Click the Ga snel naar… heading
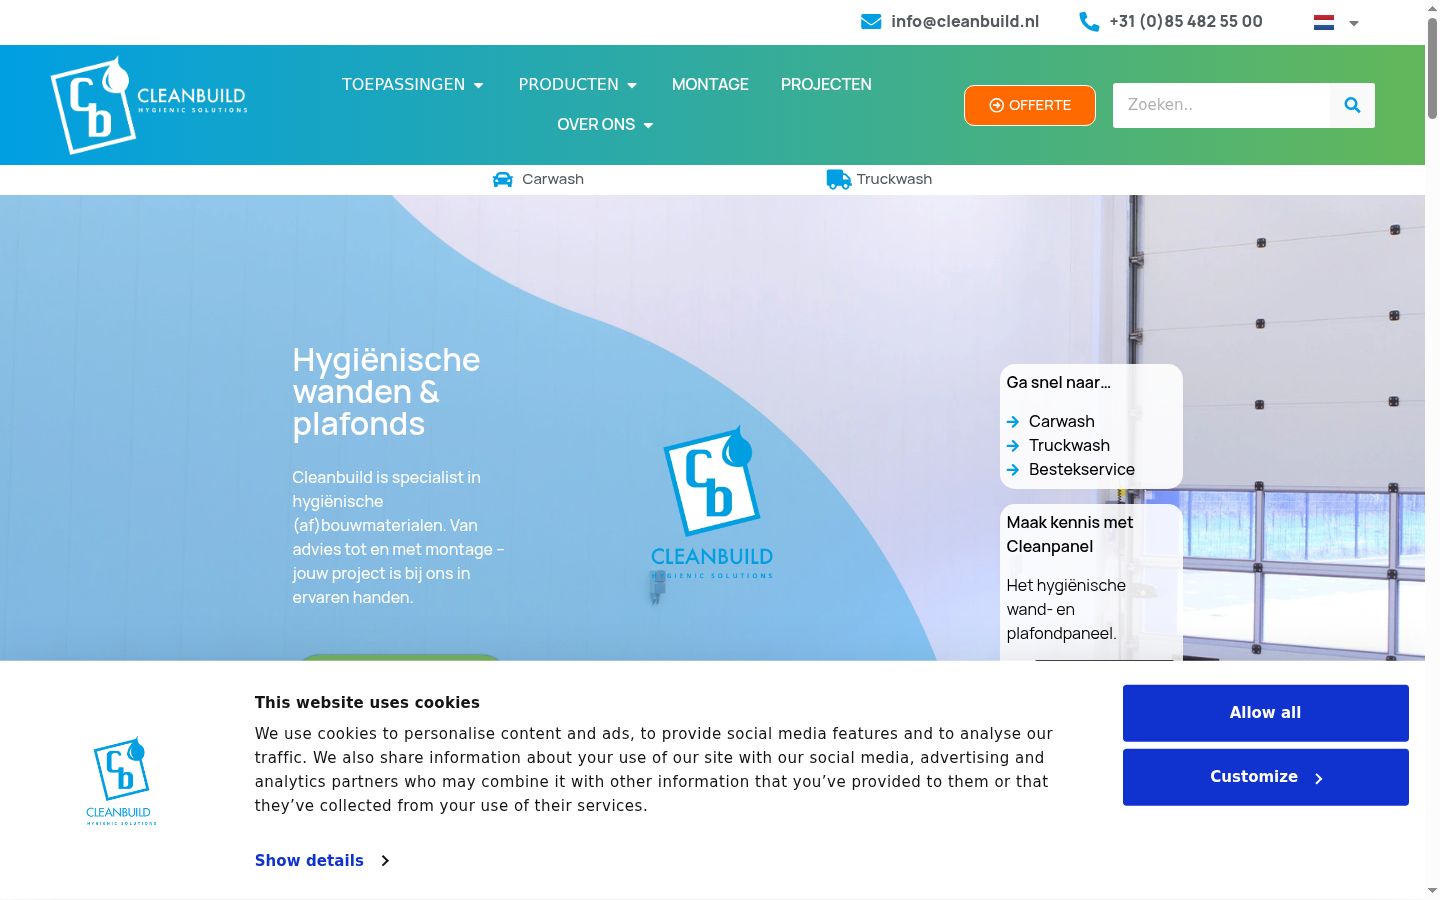The image size is (1440, 900). click(1058, 382)
